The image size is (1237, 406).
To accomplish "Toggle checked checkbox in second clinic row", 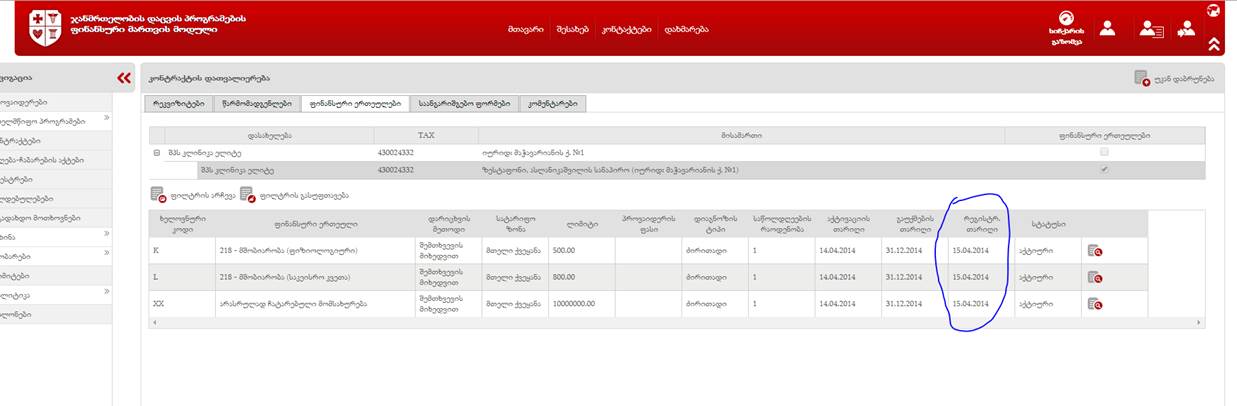I will click(1103, 170).
